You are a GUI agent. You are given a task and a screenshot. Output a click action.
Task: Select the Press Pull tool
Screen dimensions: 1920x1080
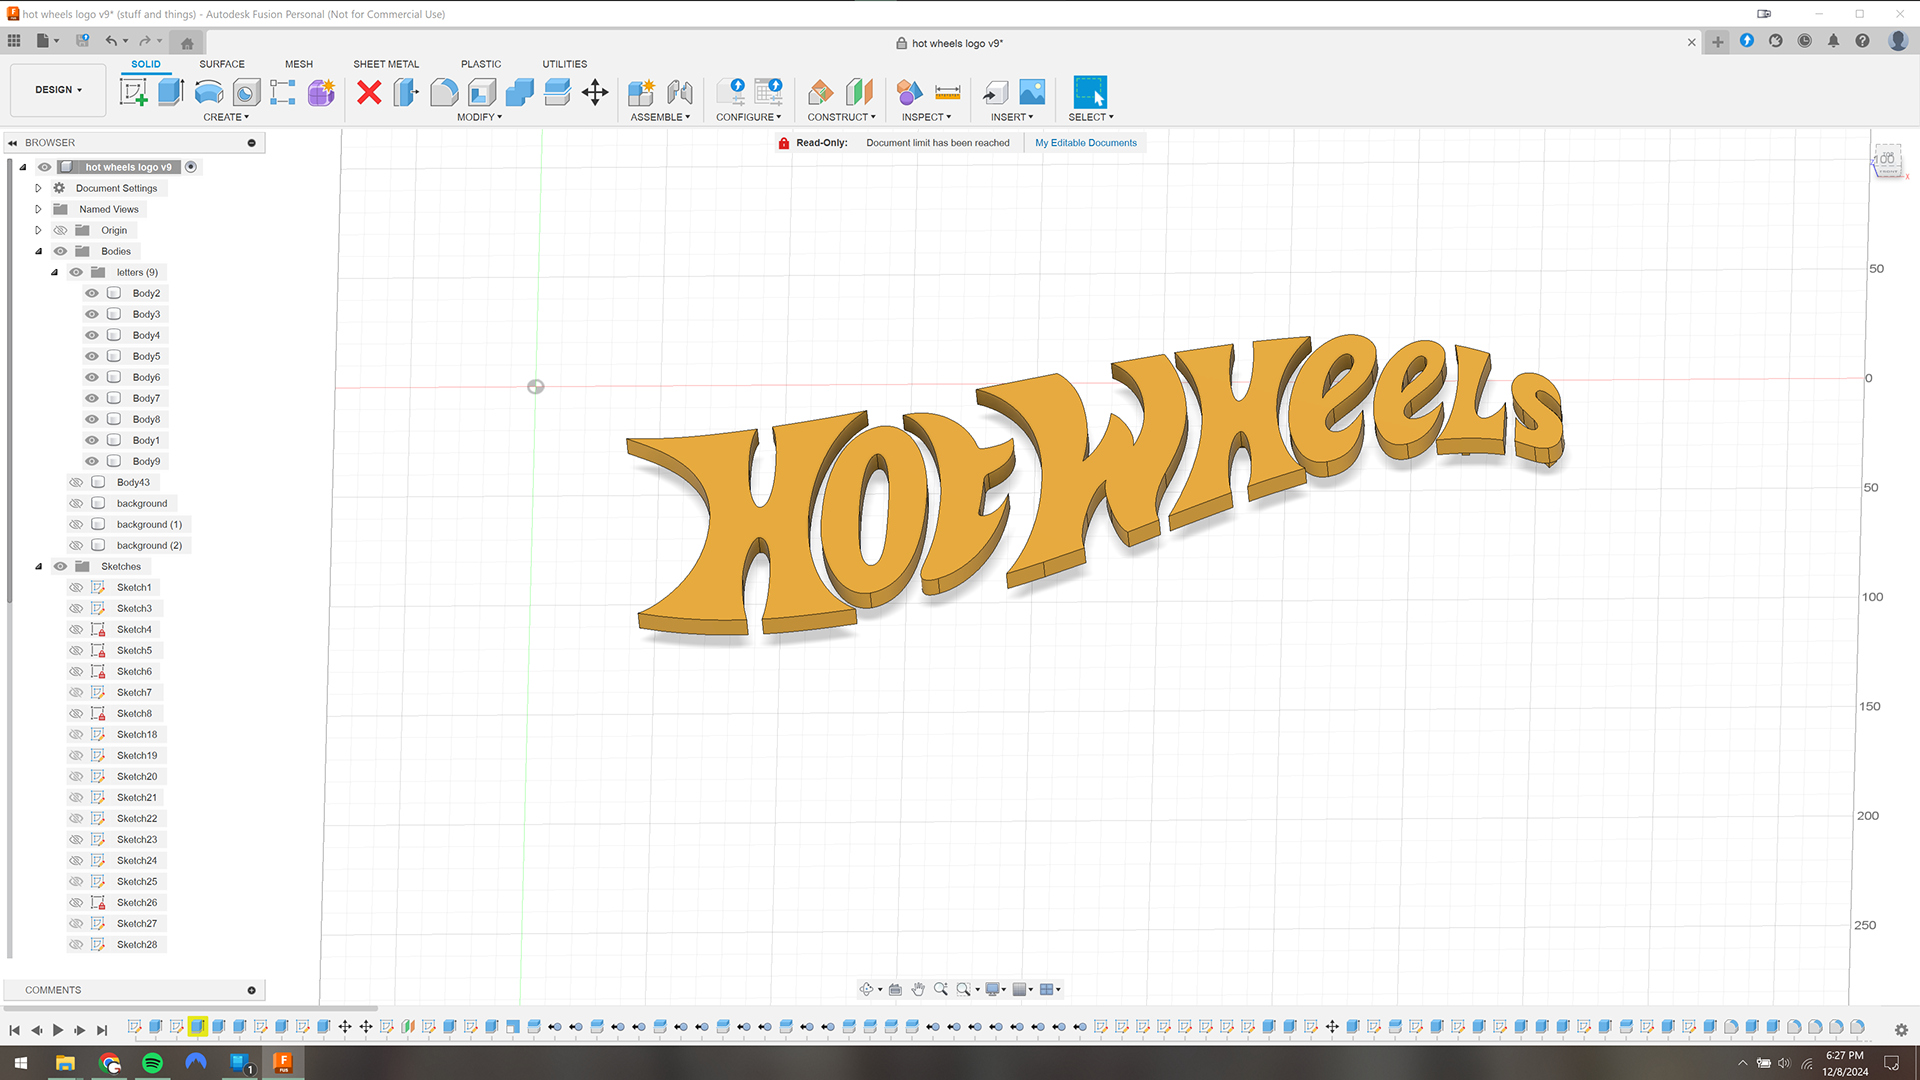click(406, 93)
